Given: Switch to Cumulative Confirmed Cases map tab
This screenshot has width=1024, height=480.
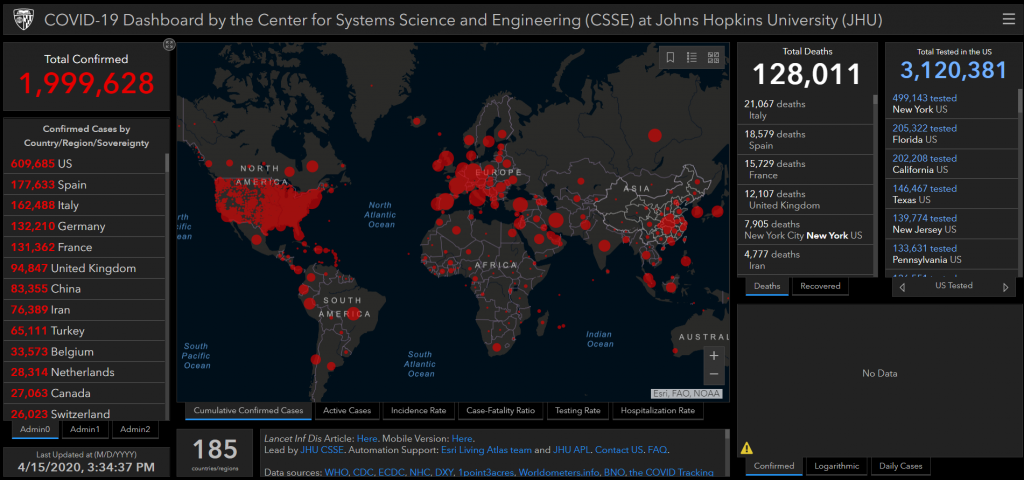Looking at the screenshot, I should point(248,411).
